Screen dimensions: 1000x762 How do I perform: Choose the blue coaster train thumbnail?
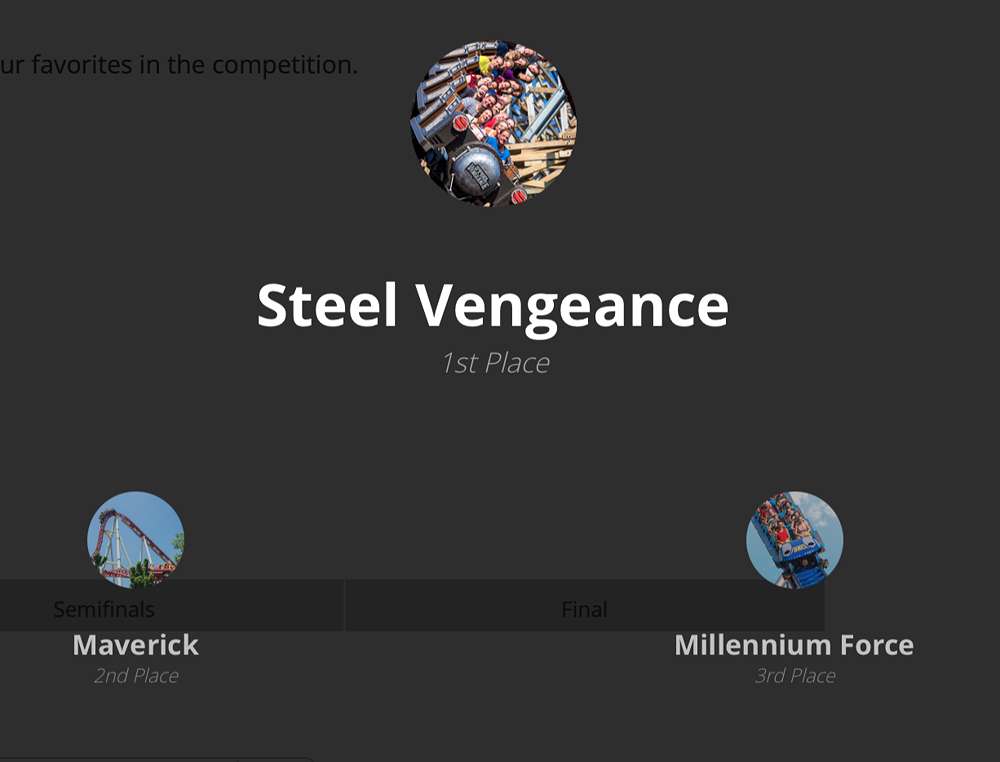point(795,539)
